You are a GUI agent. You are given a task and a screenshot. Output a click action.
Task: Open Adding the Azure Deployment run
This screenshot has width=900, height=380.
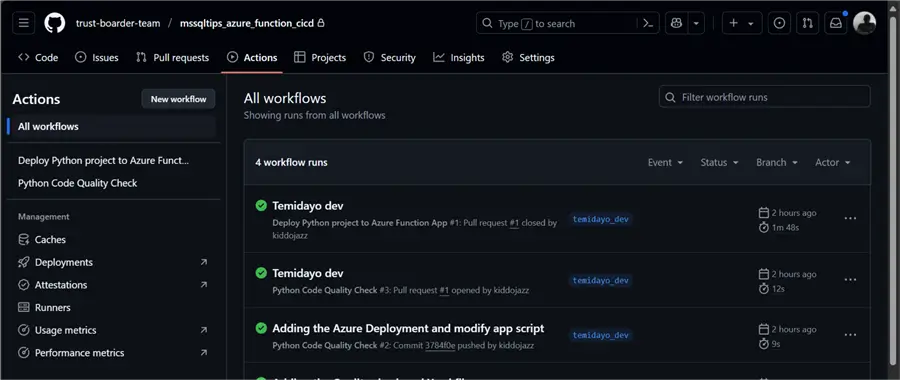coord(408,329)
